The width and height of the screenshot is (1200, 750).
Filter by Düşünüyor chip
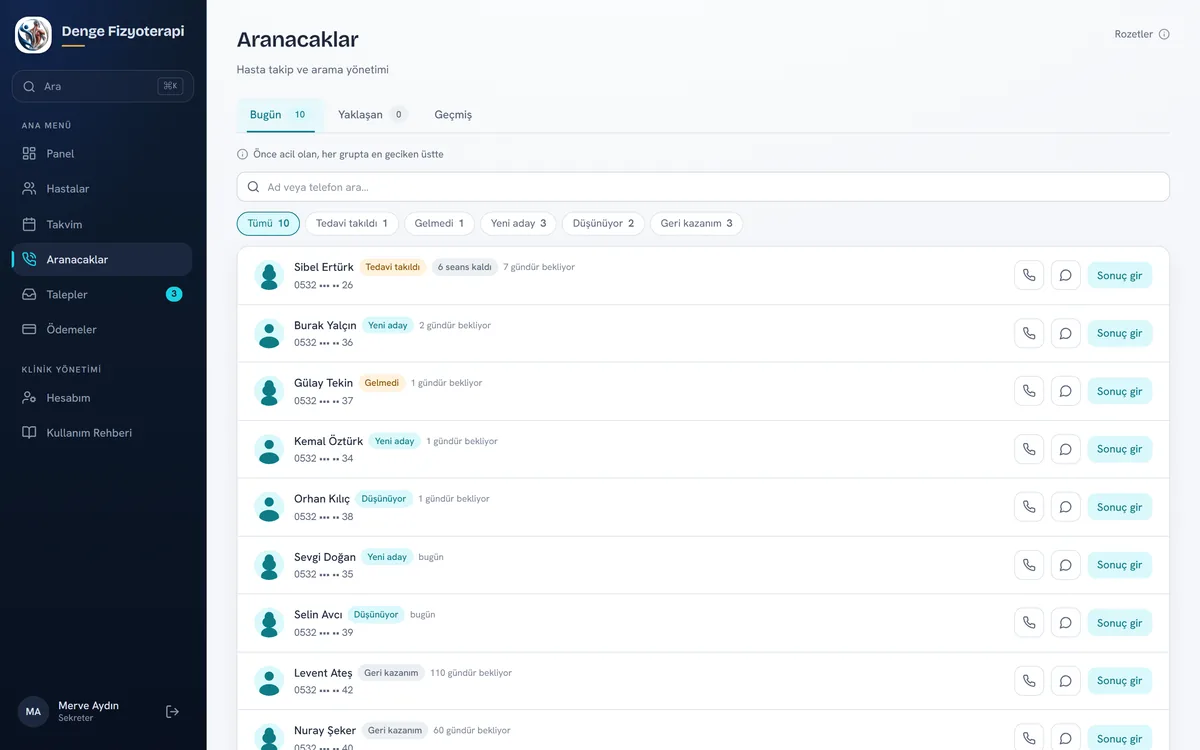tap(603, 223)
